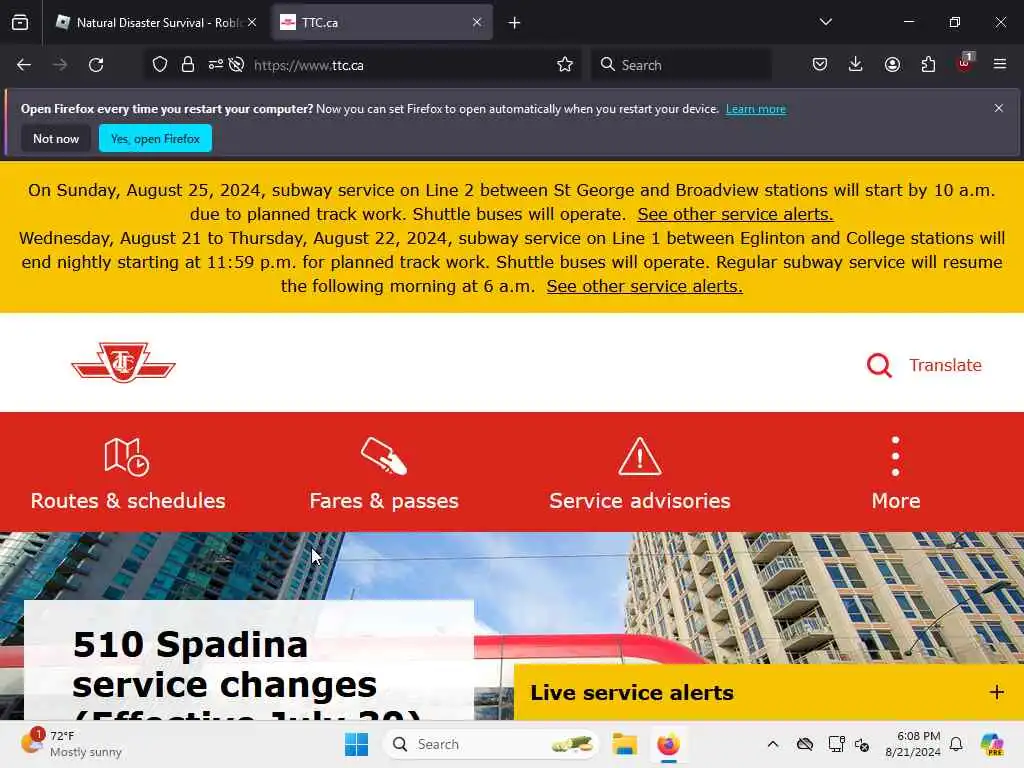Open the Firefox account icon
1024x768 pixels.
point(892,65)
